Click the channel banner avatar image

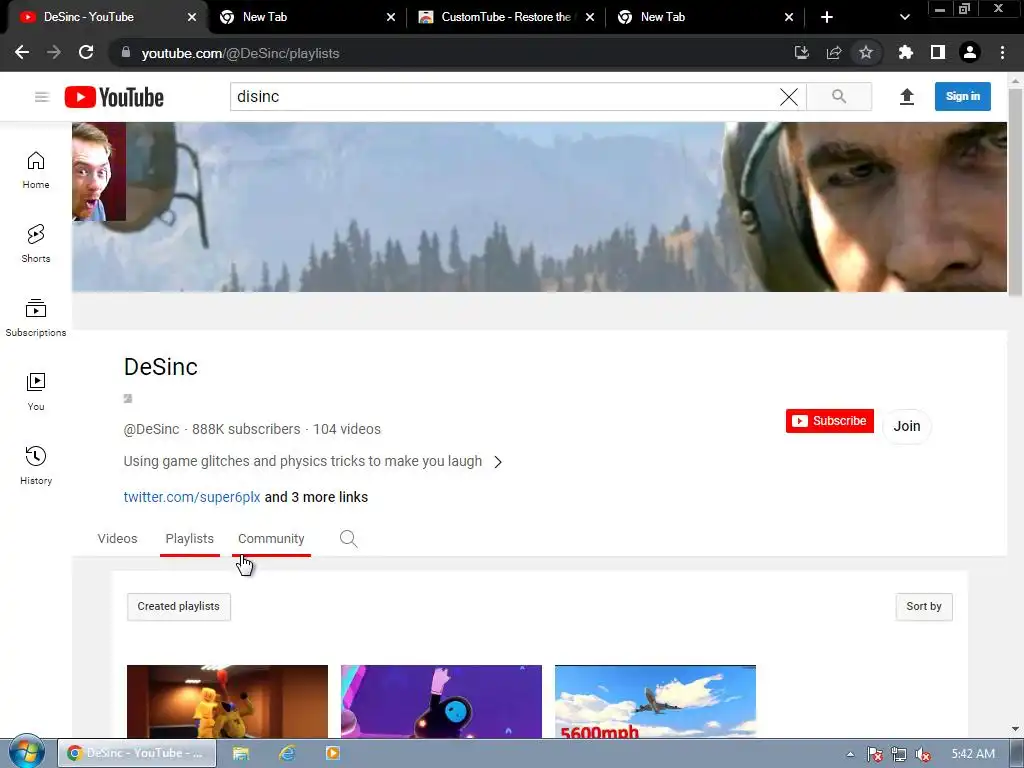coord(99,172)
